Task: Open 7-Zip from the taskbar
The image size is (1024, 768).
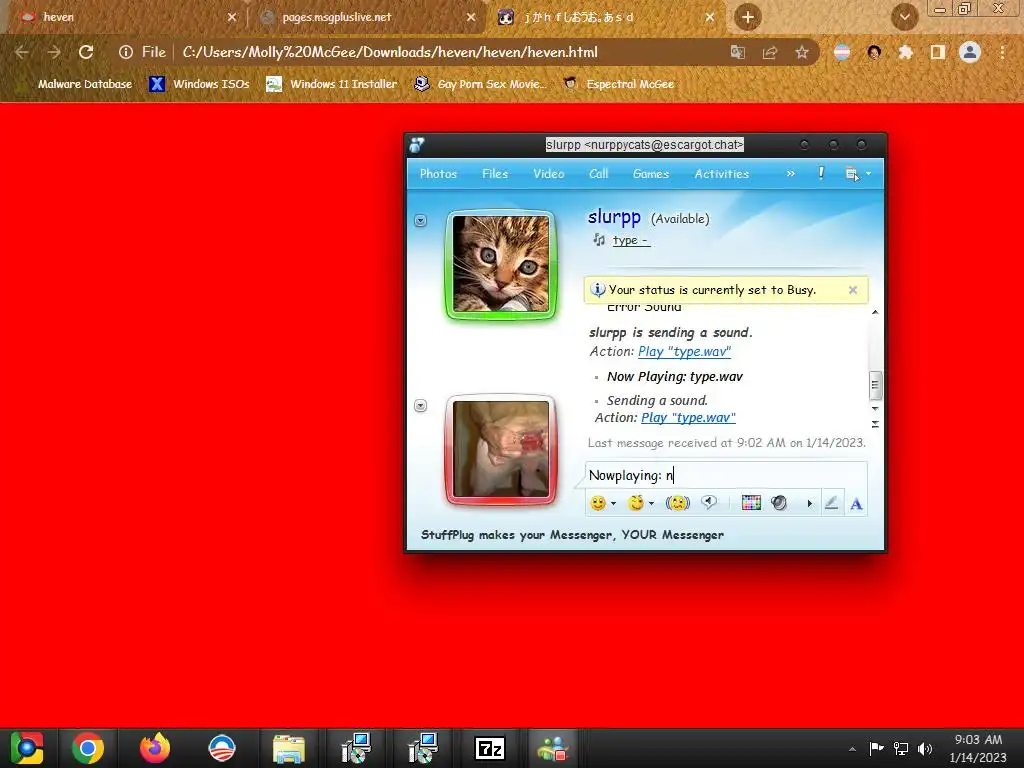Action: (490, 748)
